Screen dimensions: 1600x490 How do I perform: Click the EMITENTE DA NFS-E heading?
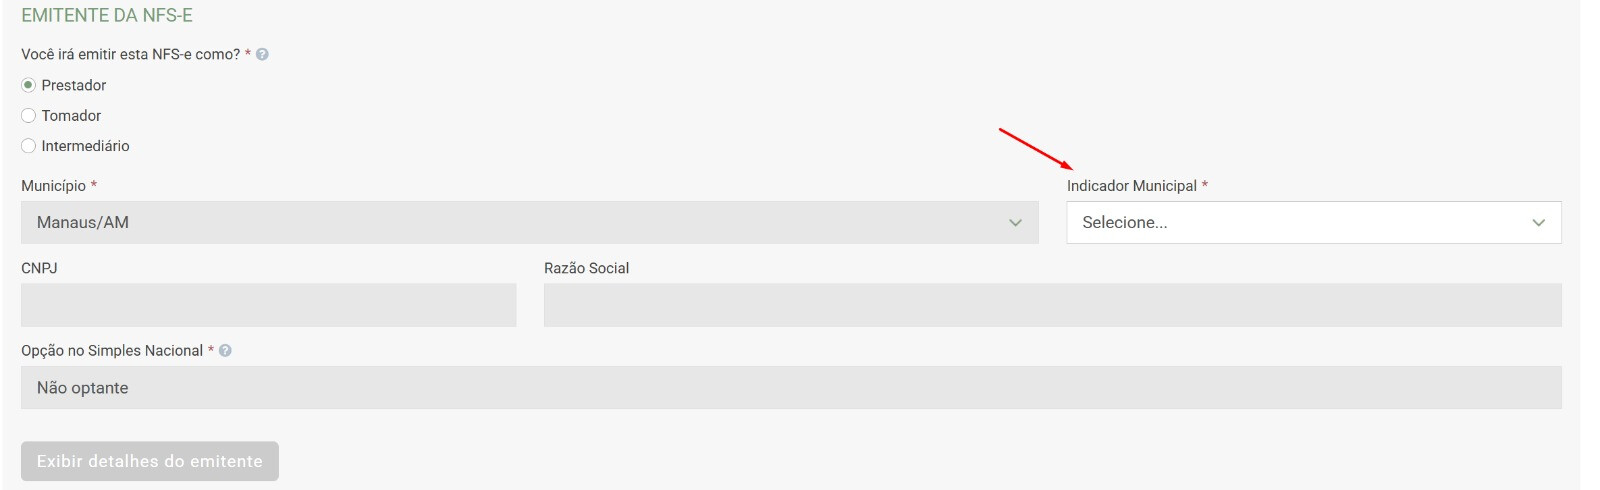pyautogui.click(x=107, y=16)
